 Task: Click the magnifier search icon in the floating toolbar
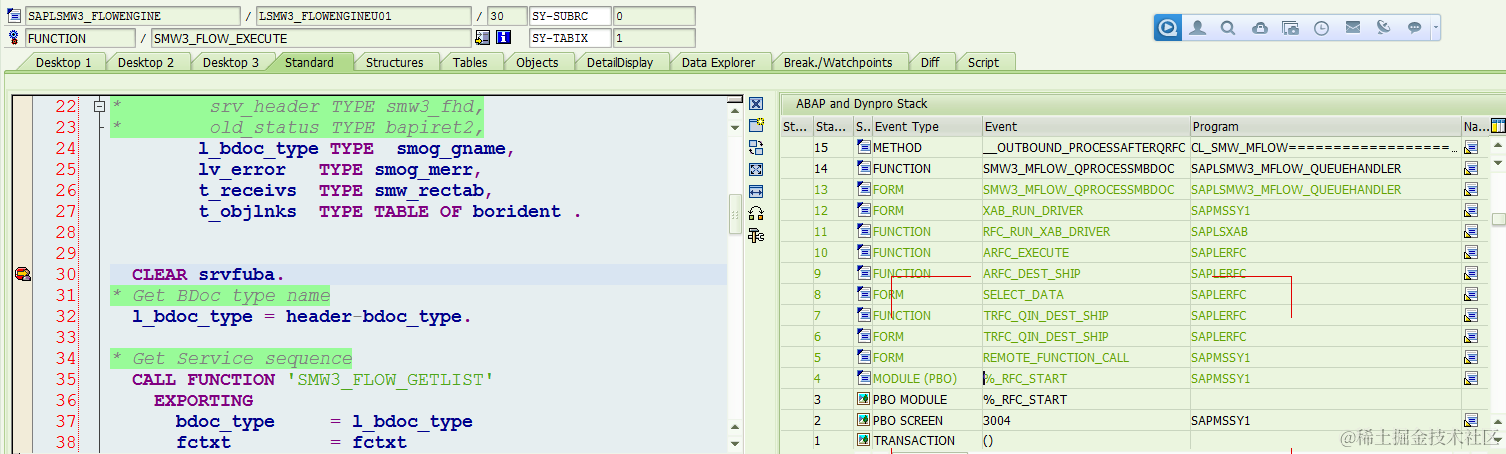click(1228, 28)
